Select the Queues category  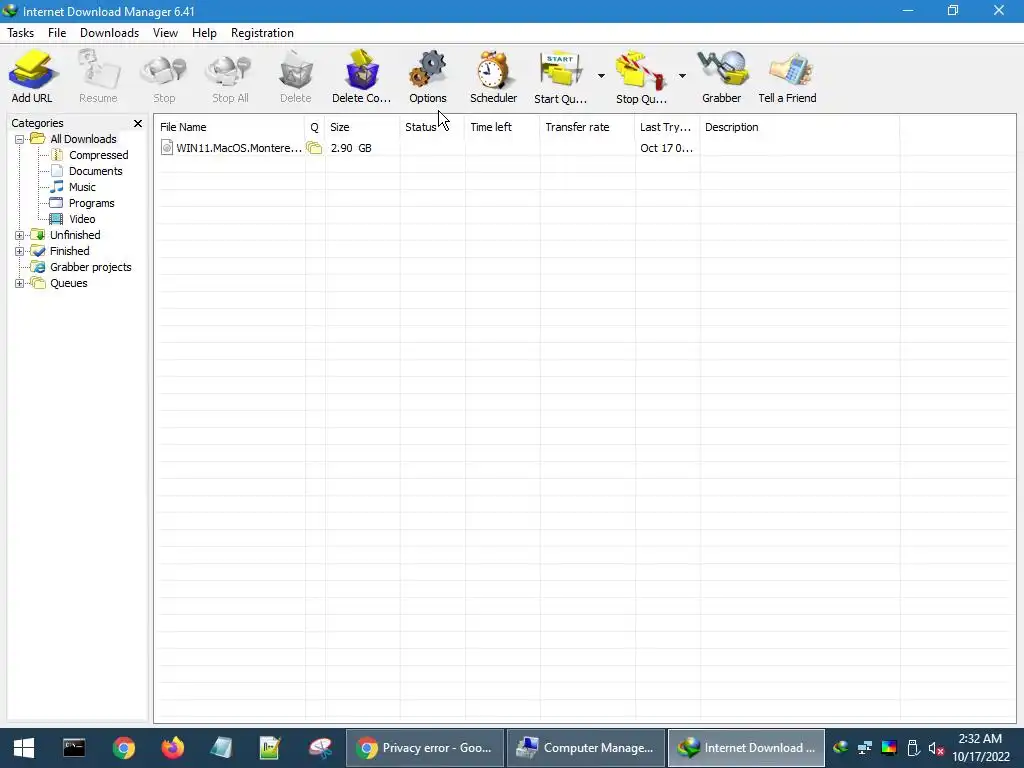point(69,283)
